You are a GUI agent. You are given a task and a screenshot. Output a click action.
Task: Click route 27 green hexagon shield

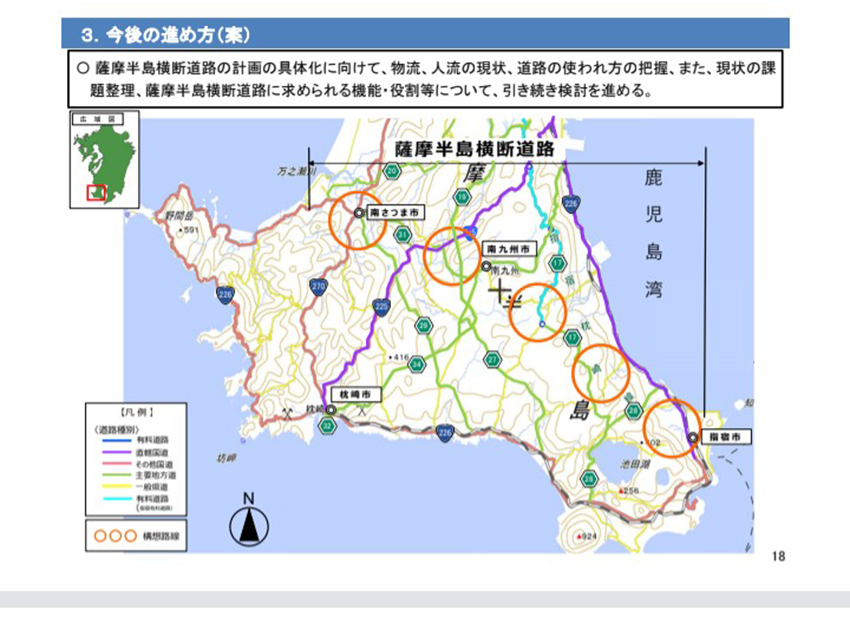click(492, 359)
